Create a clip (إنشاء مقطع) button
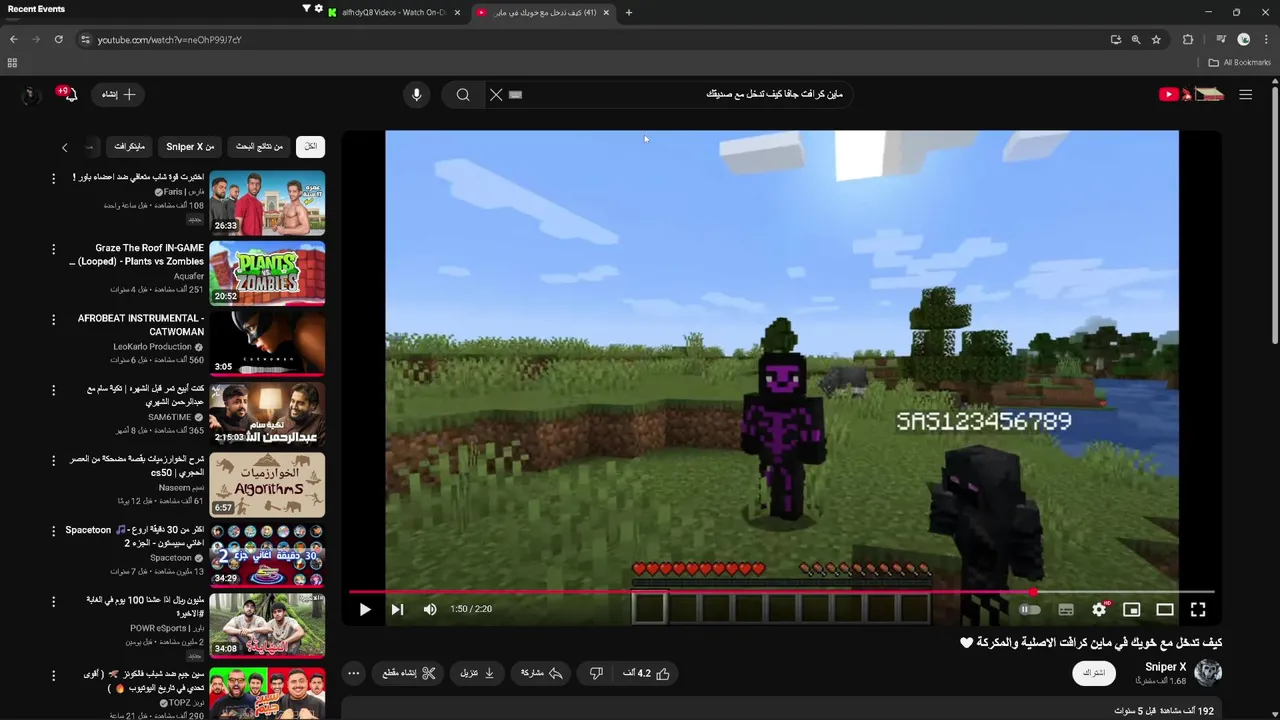The height and width of the screenshot is (720, 1280). [409, 673]
